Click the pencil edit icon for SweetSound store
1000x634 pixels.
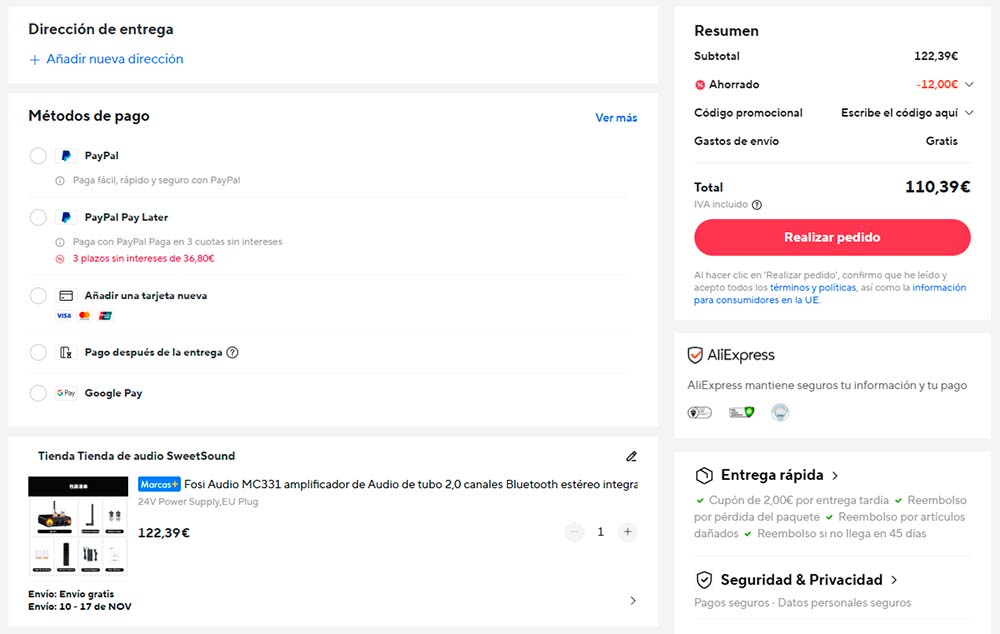631,456
